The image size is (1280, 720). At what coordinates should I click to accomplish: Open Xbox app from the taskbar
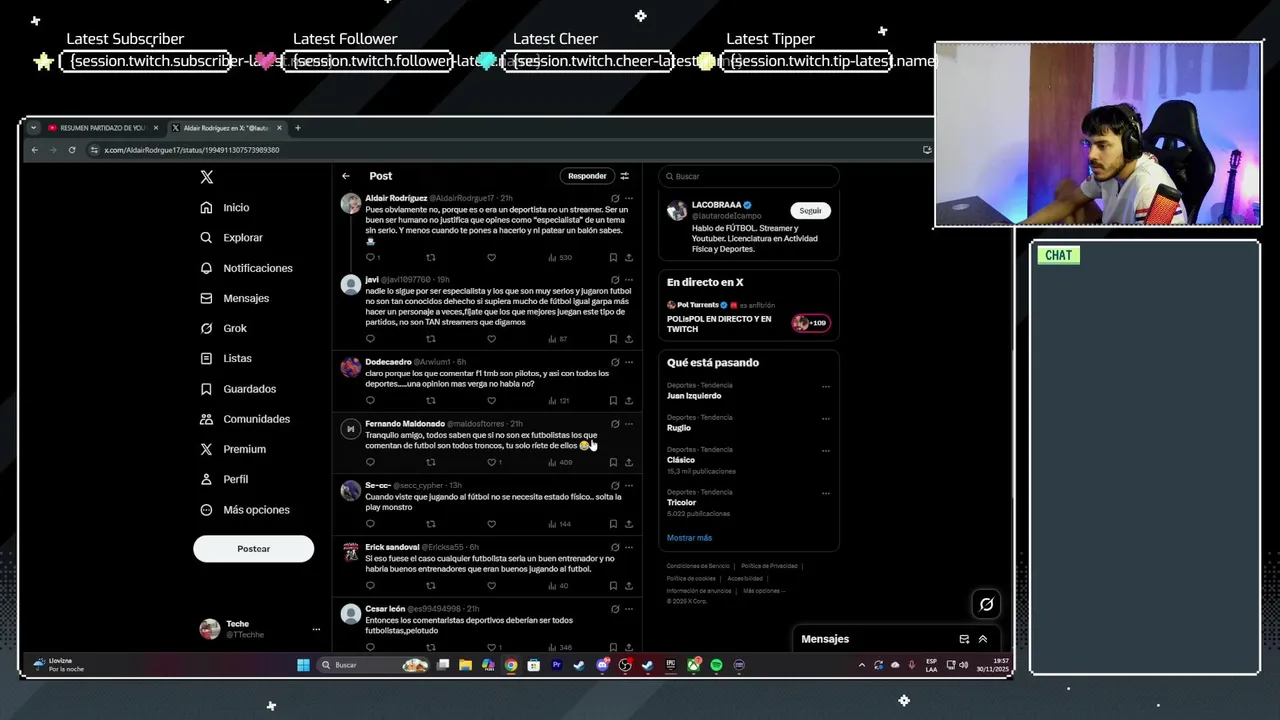click(x=693, y=665)
